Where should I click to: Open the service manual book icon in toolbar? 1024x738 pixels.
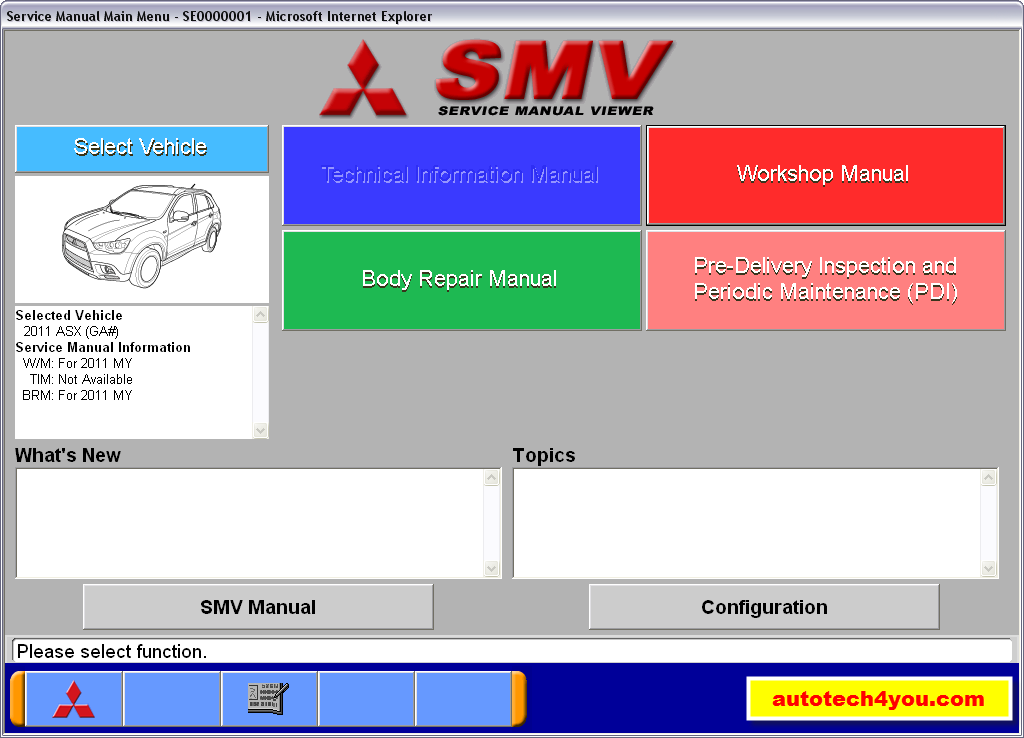pyautogui.click(x=270, y=699)
